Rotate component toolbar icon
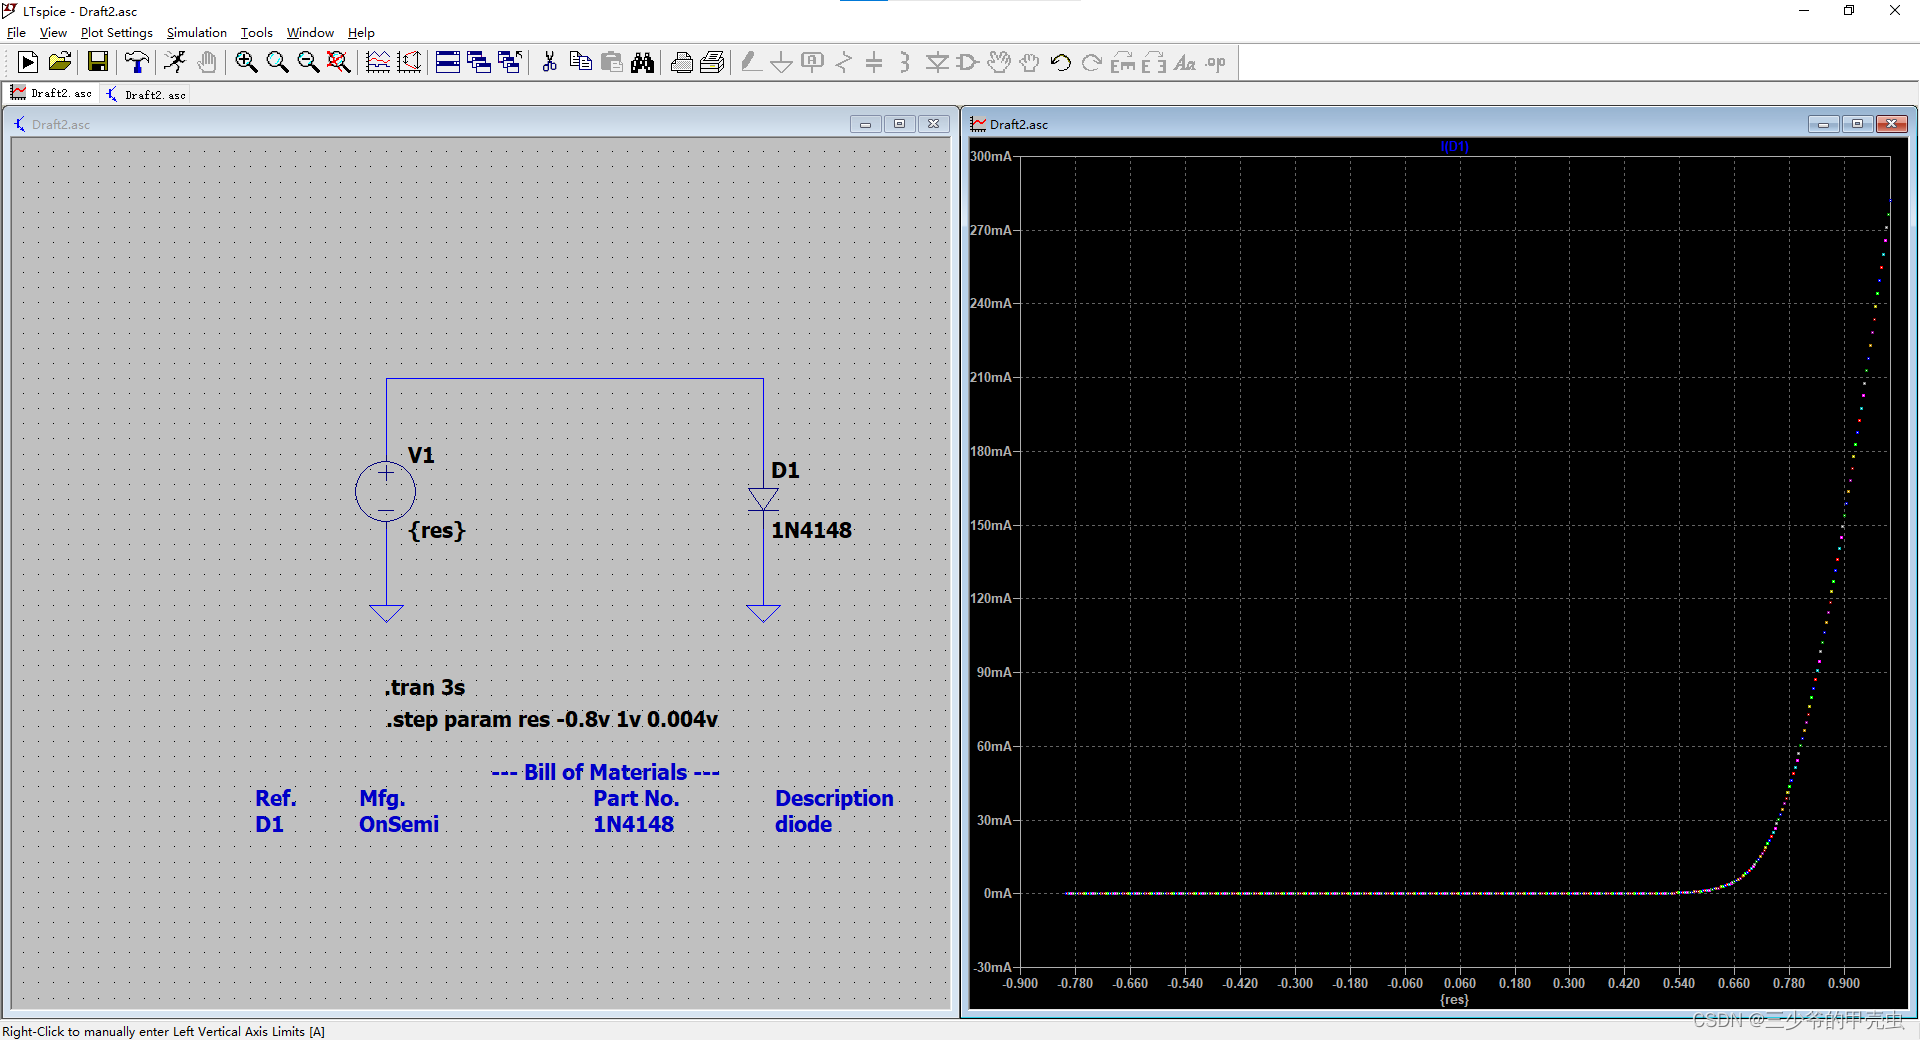 [x=1123, y=62]
